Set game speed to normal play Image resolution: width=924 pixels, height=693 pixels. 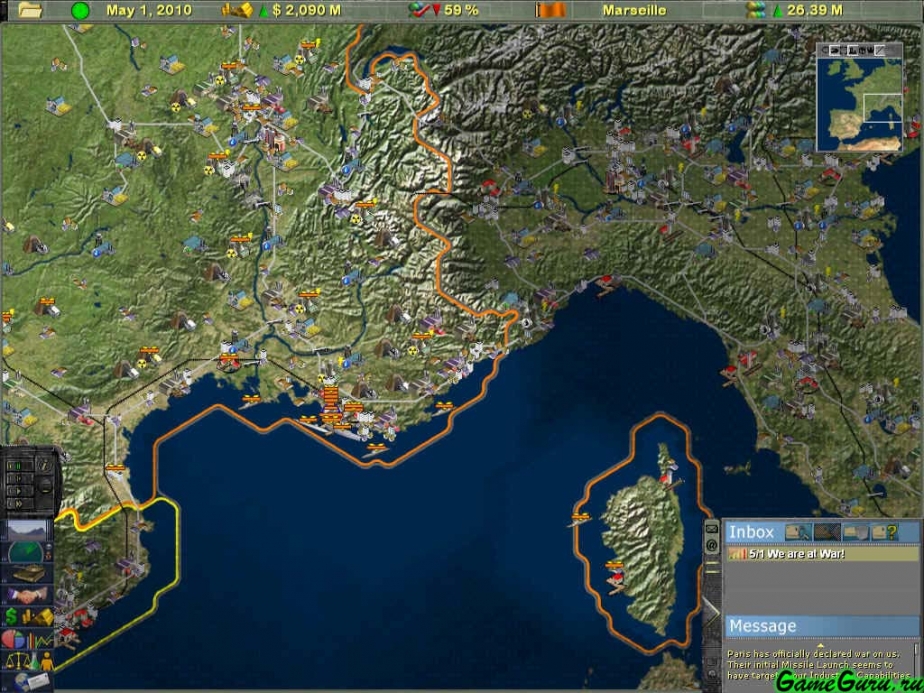tap(20, 491)
